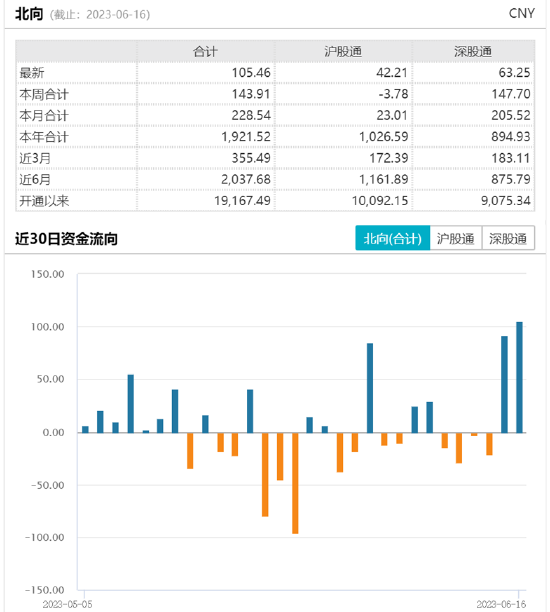Image resolution: width=550 pixels, height=612 pixels.
Task: Click the lowest orange bar near -100
Action: pos(295,483)
